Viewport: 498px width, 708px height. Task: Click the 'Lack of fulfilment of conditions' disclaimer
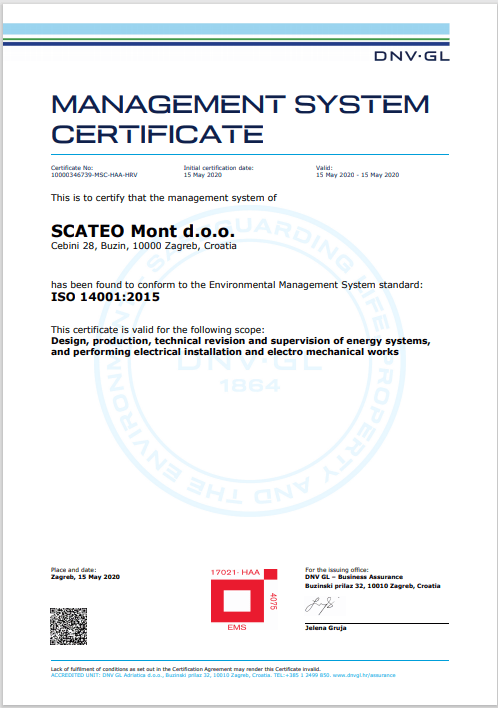click(186, 669)
